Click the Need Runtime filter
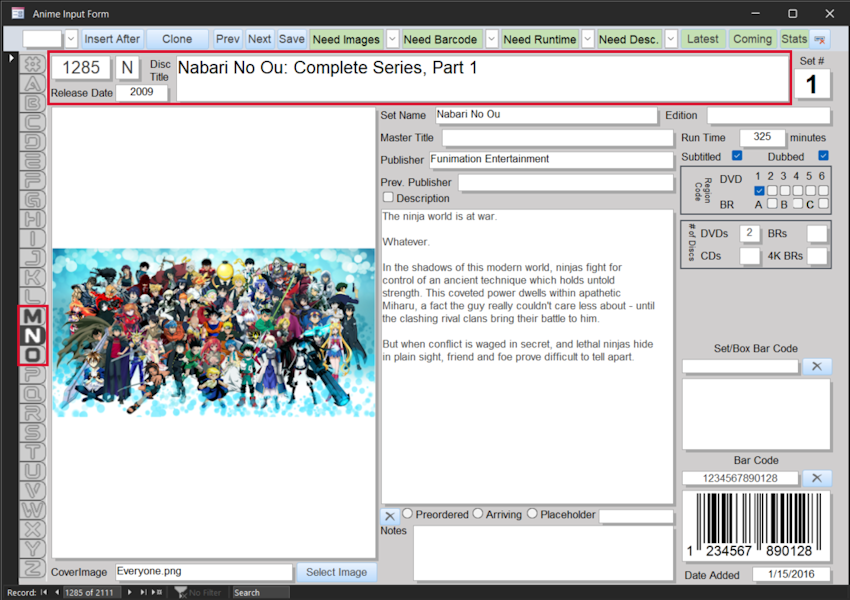Viewport: 850px width, 600px height. [x=540, y=39]
